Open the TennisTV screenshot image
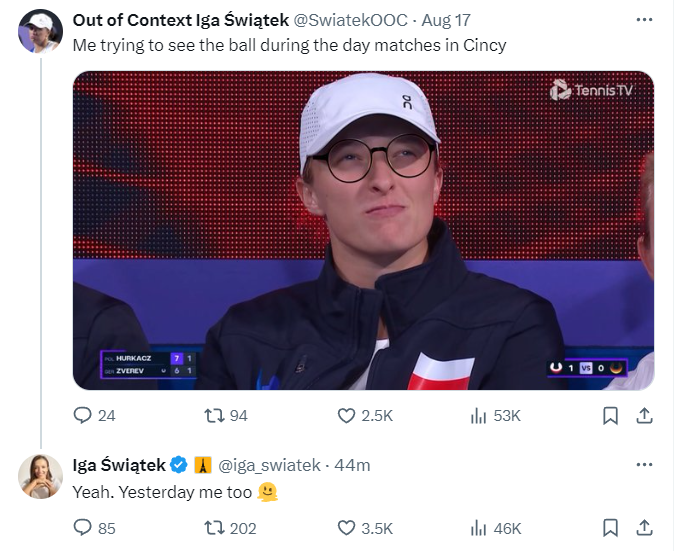The image size is (682, 551). pyautogui.click(x=363, y=230)
